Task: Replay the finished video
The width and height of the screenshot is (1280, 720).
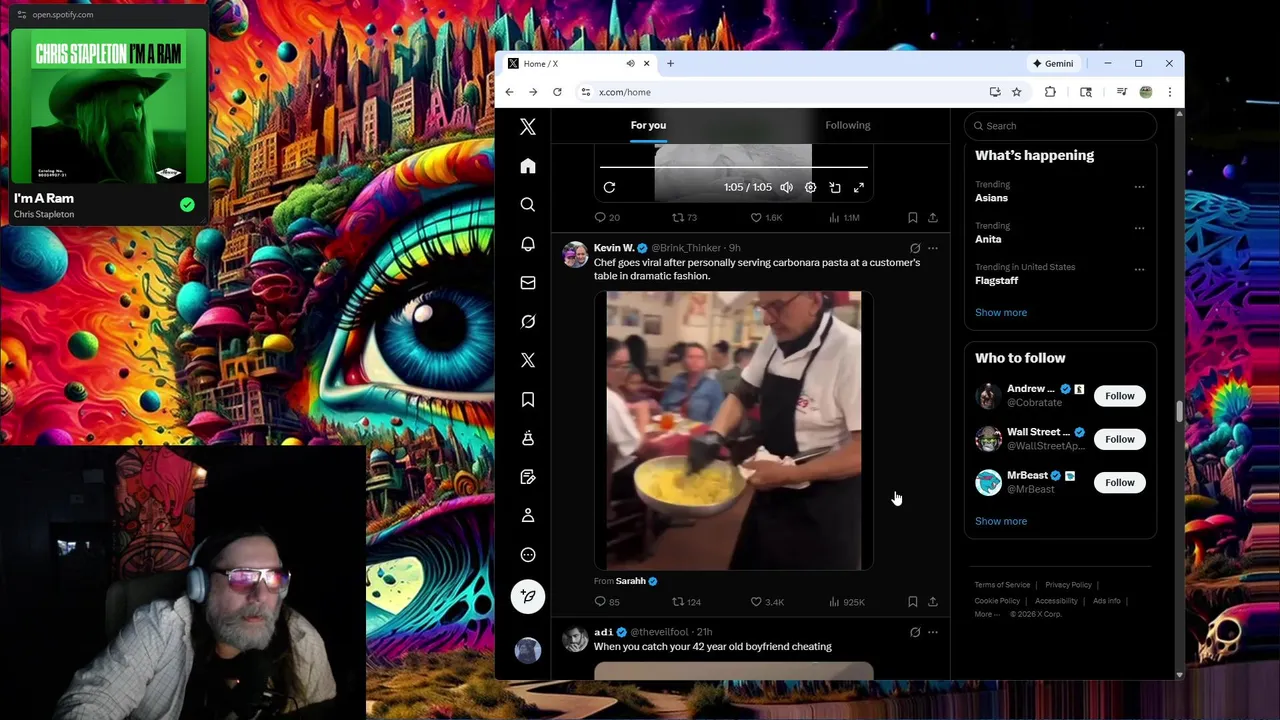Action: pos(609,187)
